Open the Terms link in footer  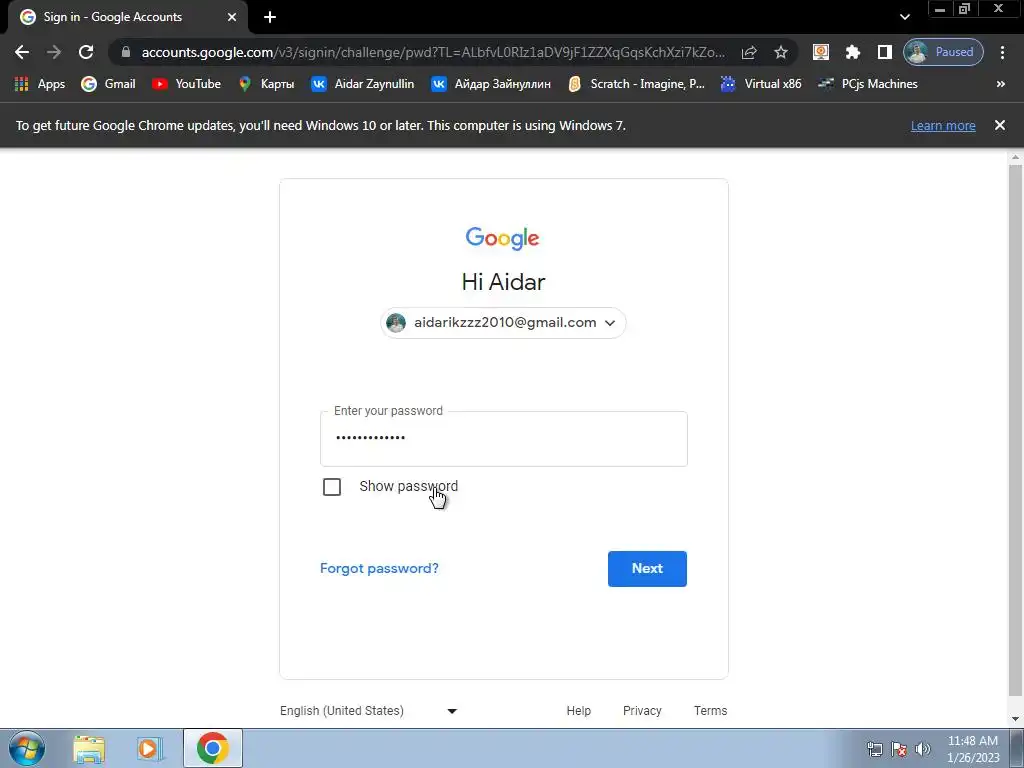coord(711,711)
